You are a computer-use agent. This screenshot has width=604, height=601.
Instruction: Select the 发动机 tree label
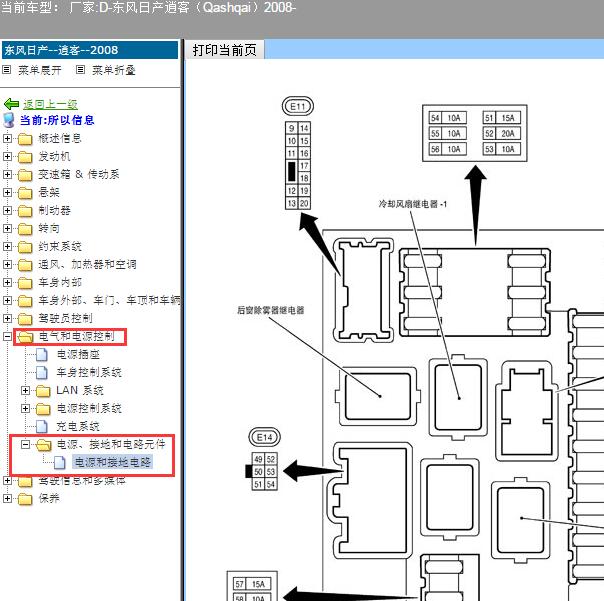pos(54,156)
